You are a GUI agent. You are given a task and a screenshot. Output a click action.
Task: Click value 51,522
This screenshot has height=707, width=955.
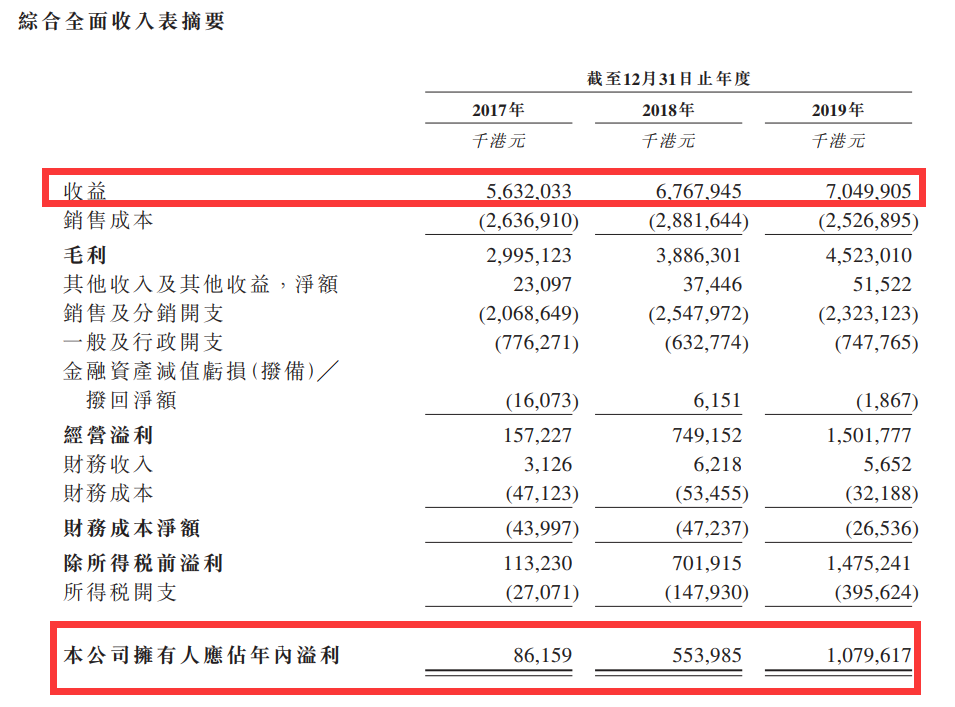coord(882,284)
